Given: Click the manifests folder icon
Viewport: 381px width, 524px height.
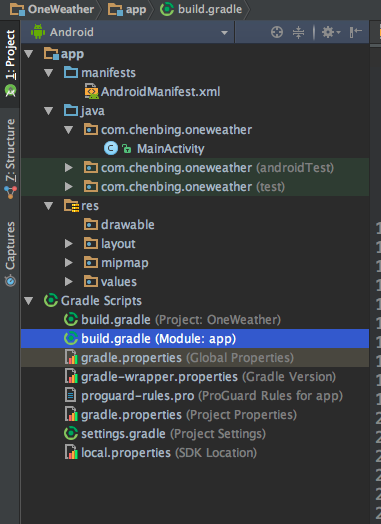Looking at the screenshot, I should tap(71, 73).
